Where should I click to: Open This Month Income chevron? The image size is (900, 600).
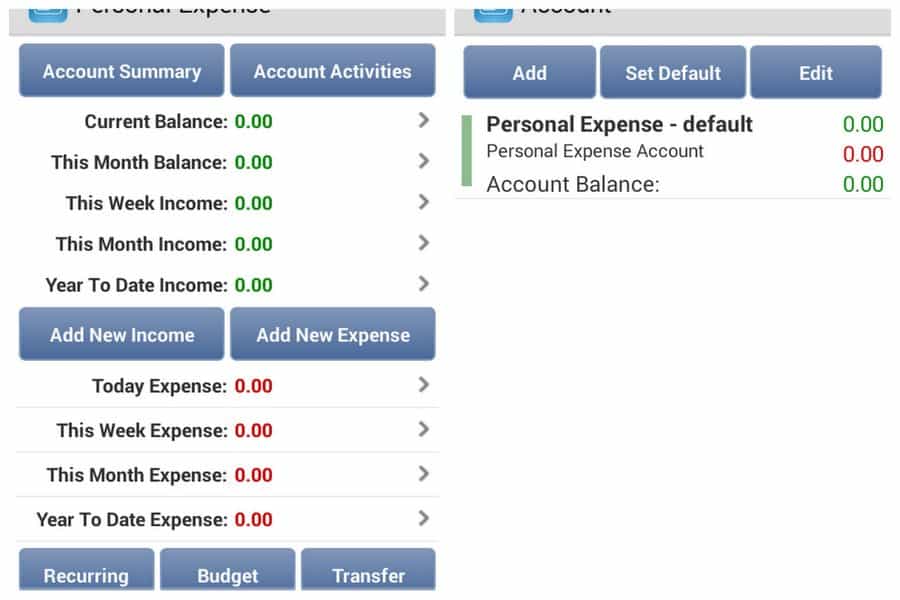424,243
